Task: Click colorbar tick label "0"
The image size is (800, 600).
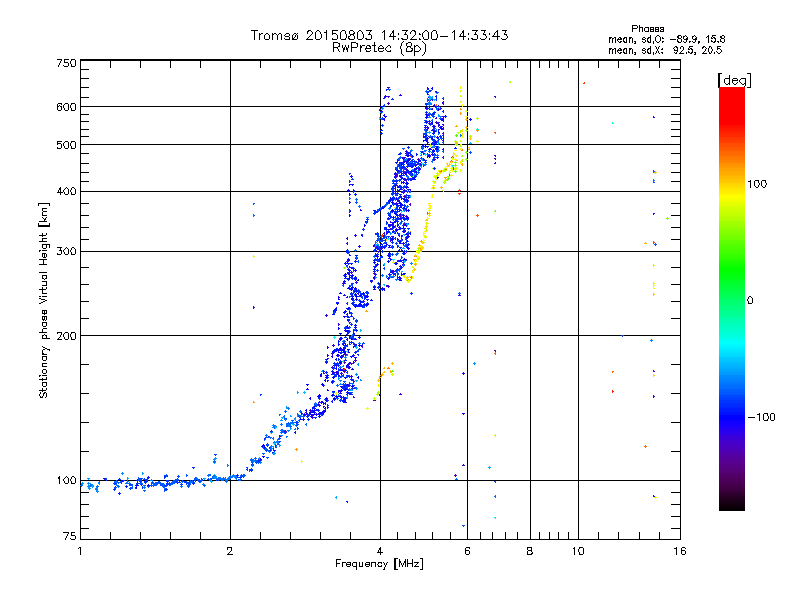Action: point(750,301)
